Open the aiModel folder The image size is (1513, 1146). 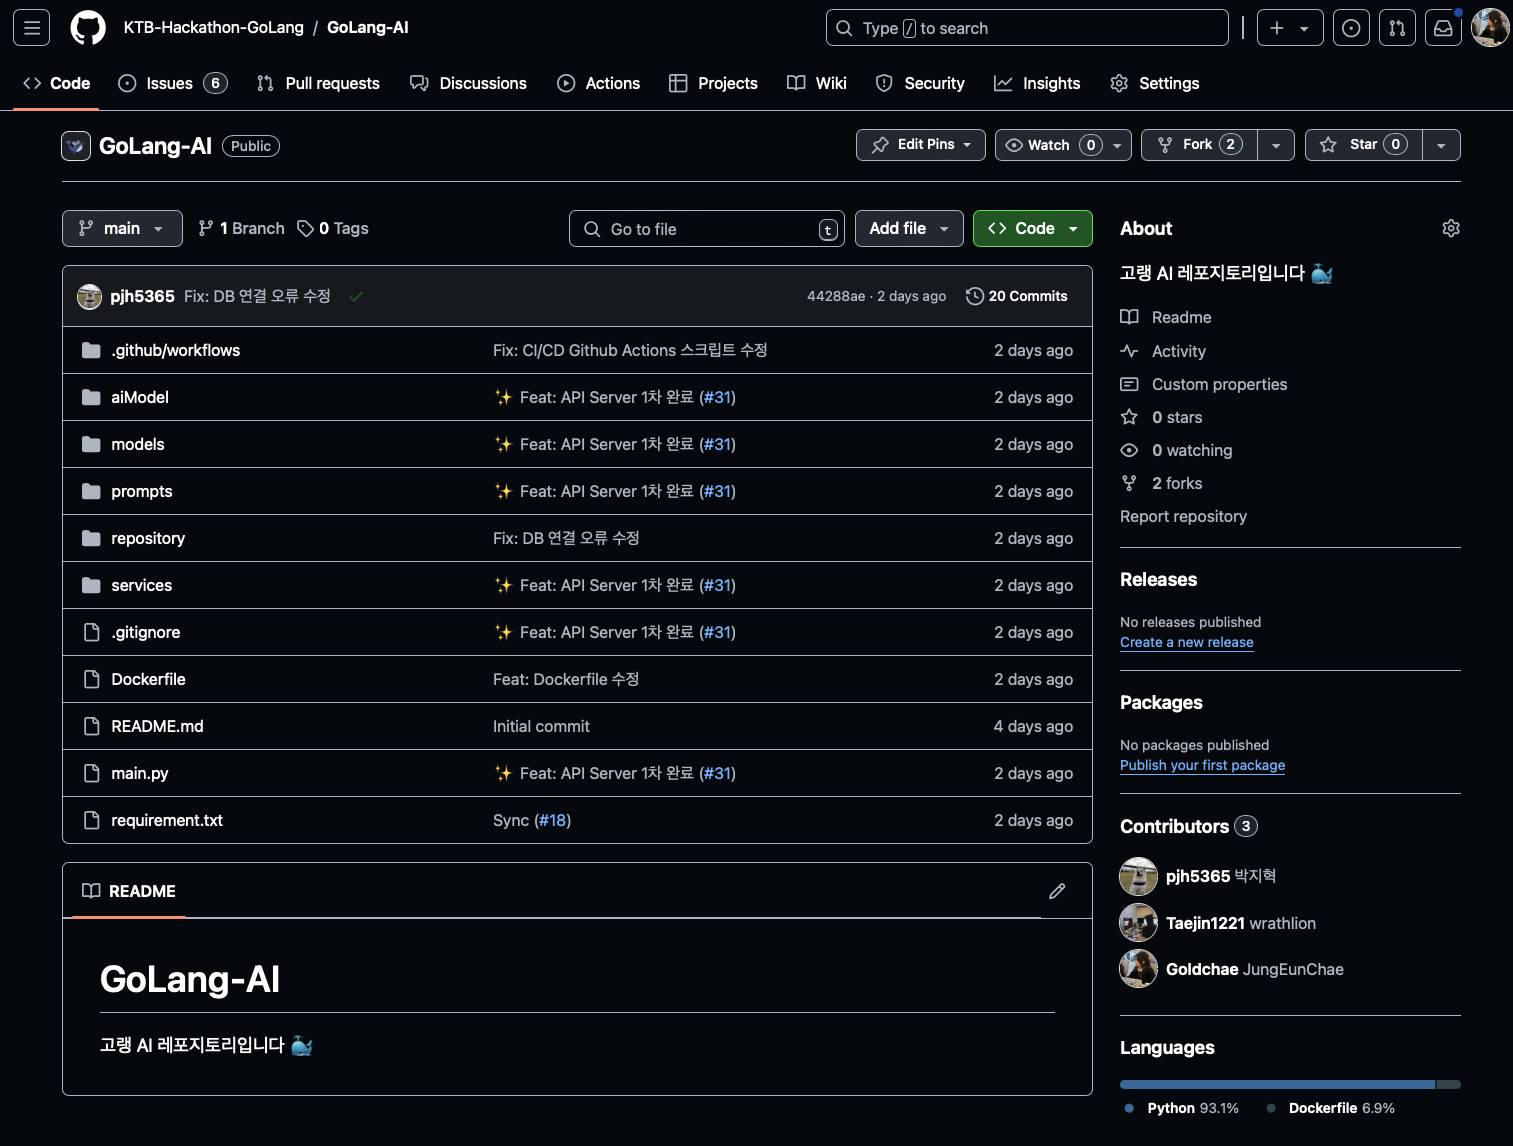pyautogui.click(x=140, y=397)
